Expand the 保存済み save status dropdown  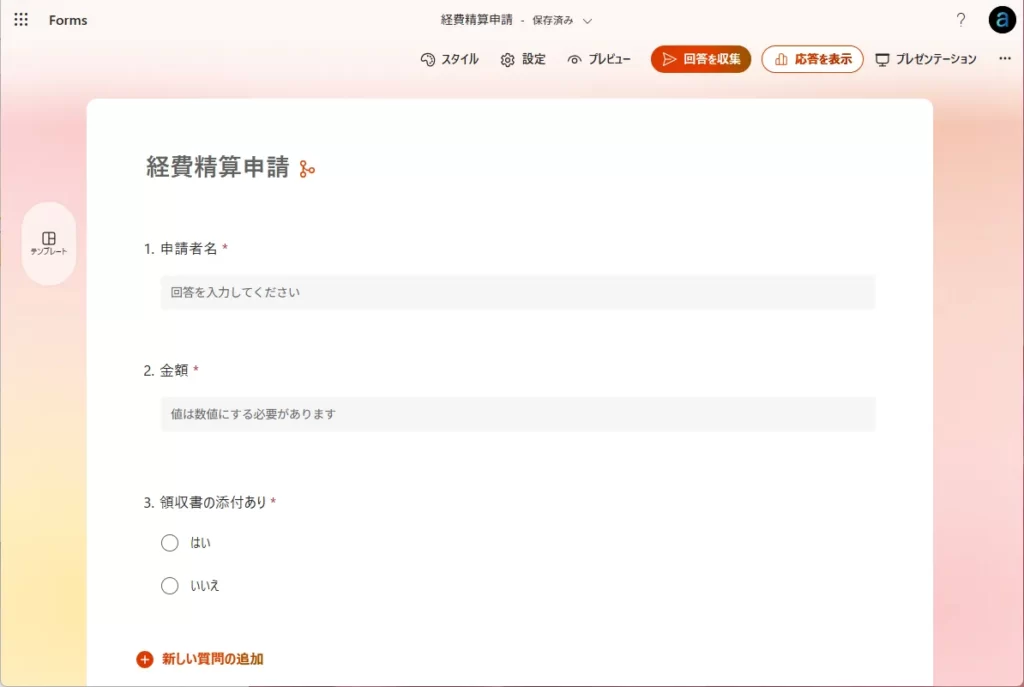pyautogui.click(x=588, y=19)
